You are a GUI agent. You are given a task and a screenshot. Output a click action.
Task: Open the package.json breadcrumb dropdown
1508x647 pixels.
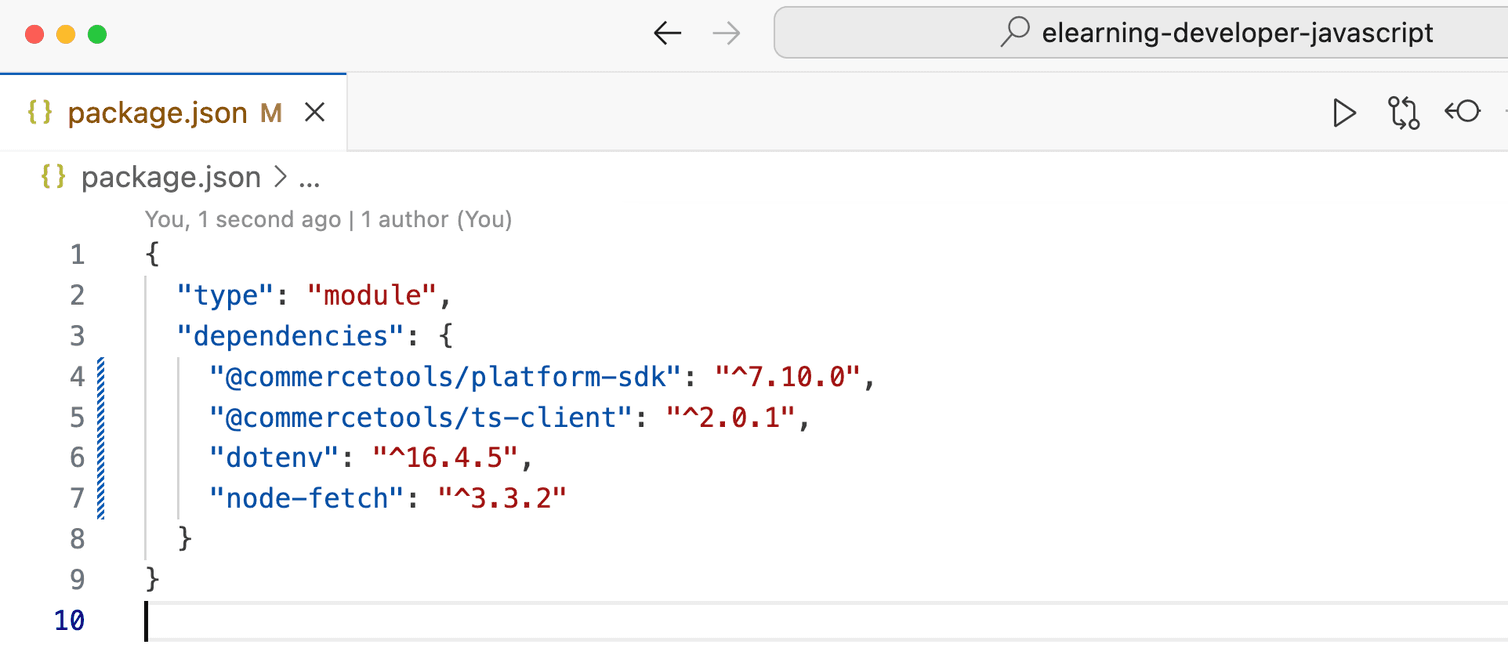pyautogui.click(x=170, y=178)
